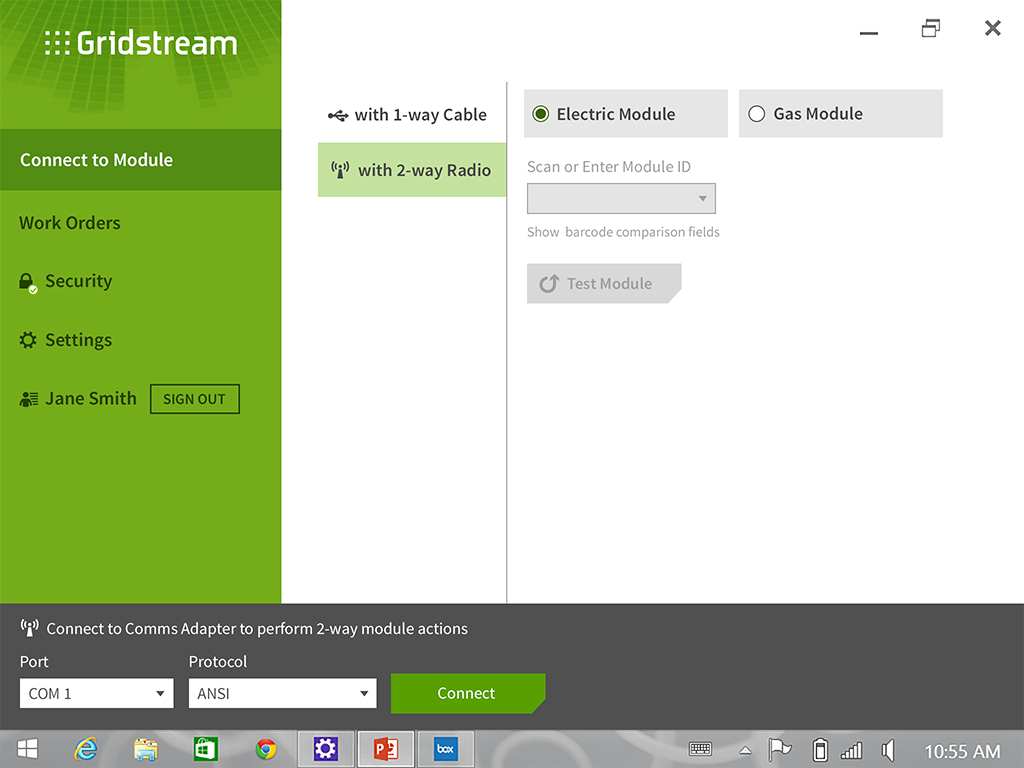The width and height of the screenshot is (1024, 768).
Task: Open the Port COM 1 dropdown
Action: point(97,693)
